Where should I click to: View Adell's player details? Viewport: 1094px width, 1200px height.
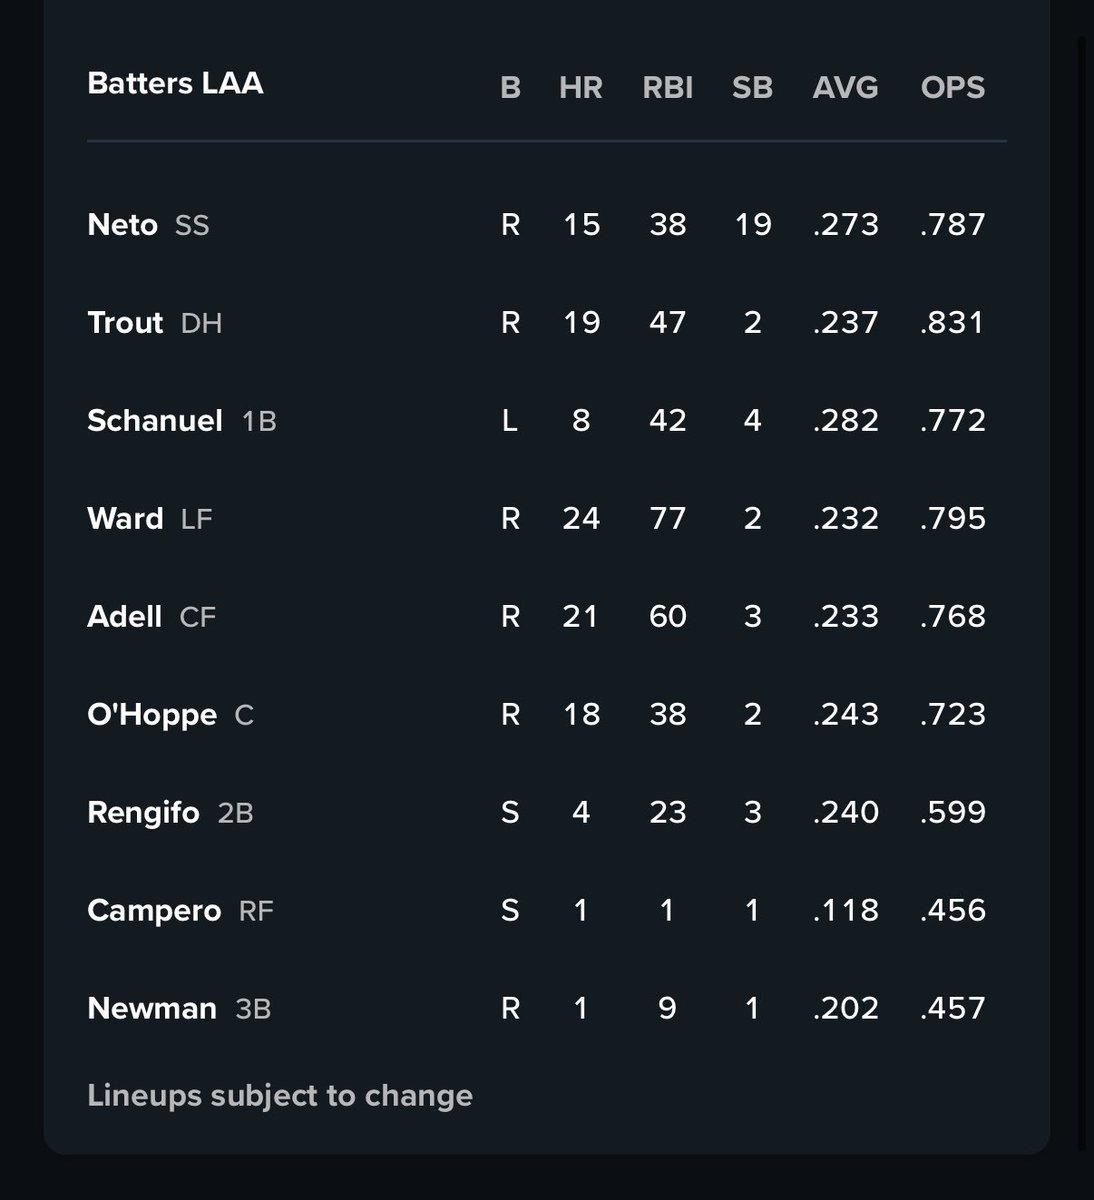[x=125, y=616]
